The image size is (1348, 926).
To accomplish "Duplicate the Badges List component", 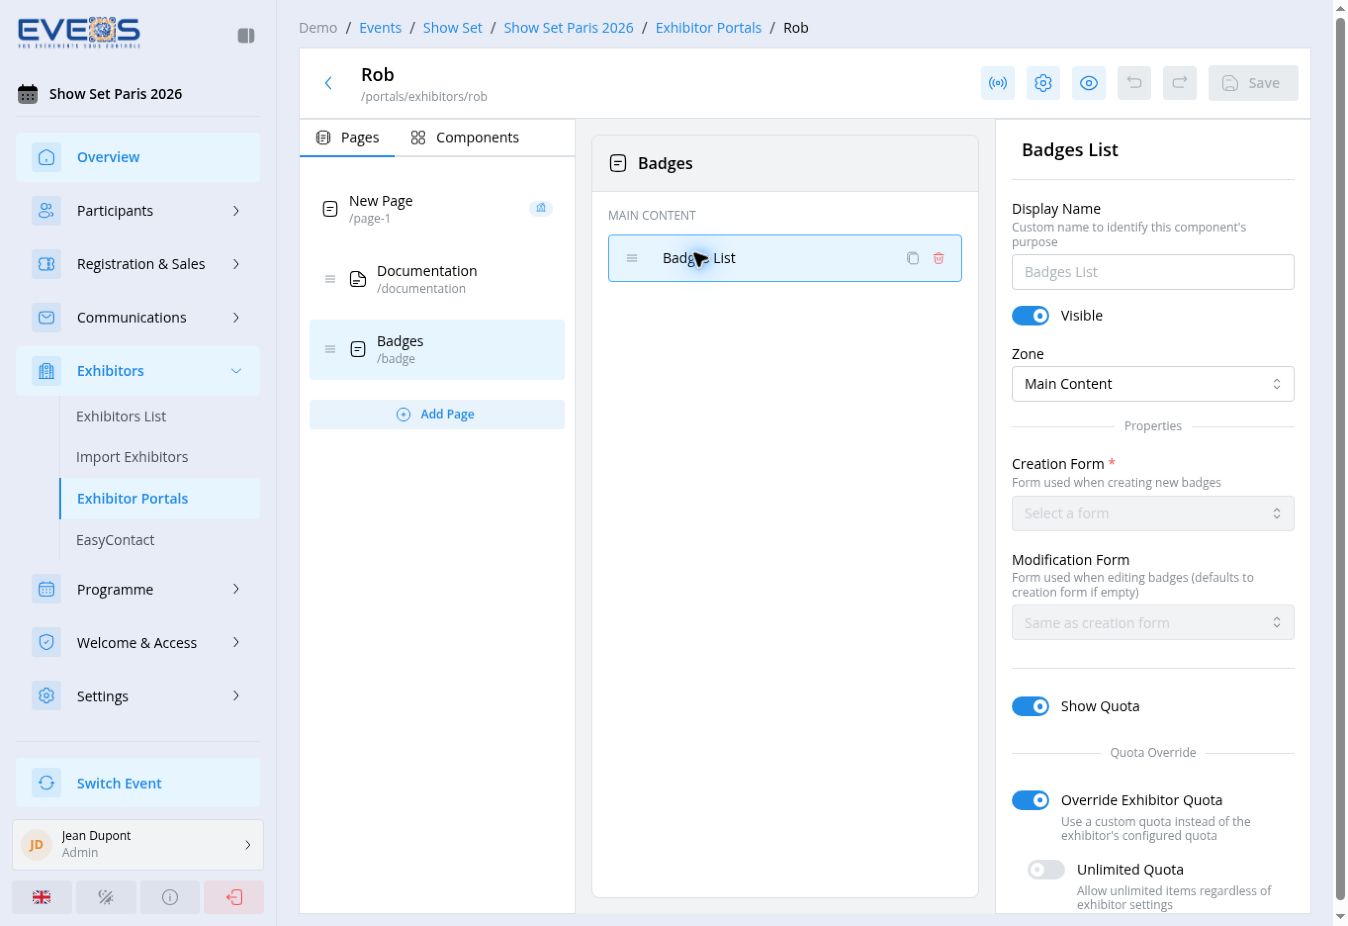I will click(913, 258).
